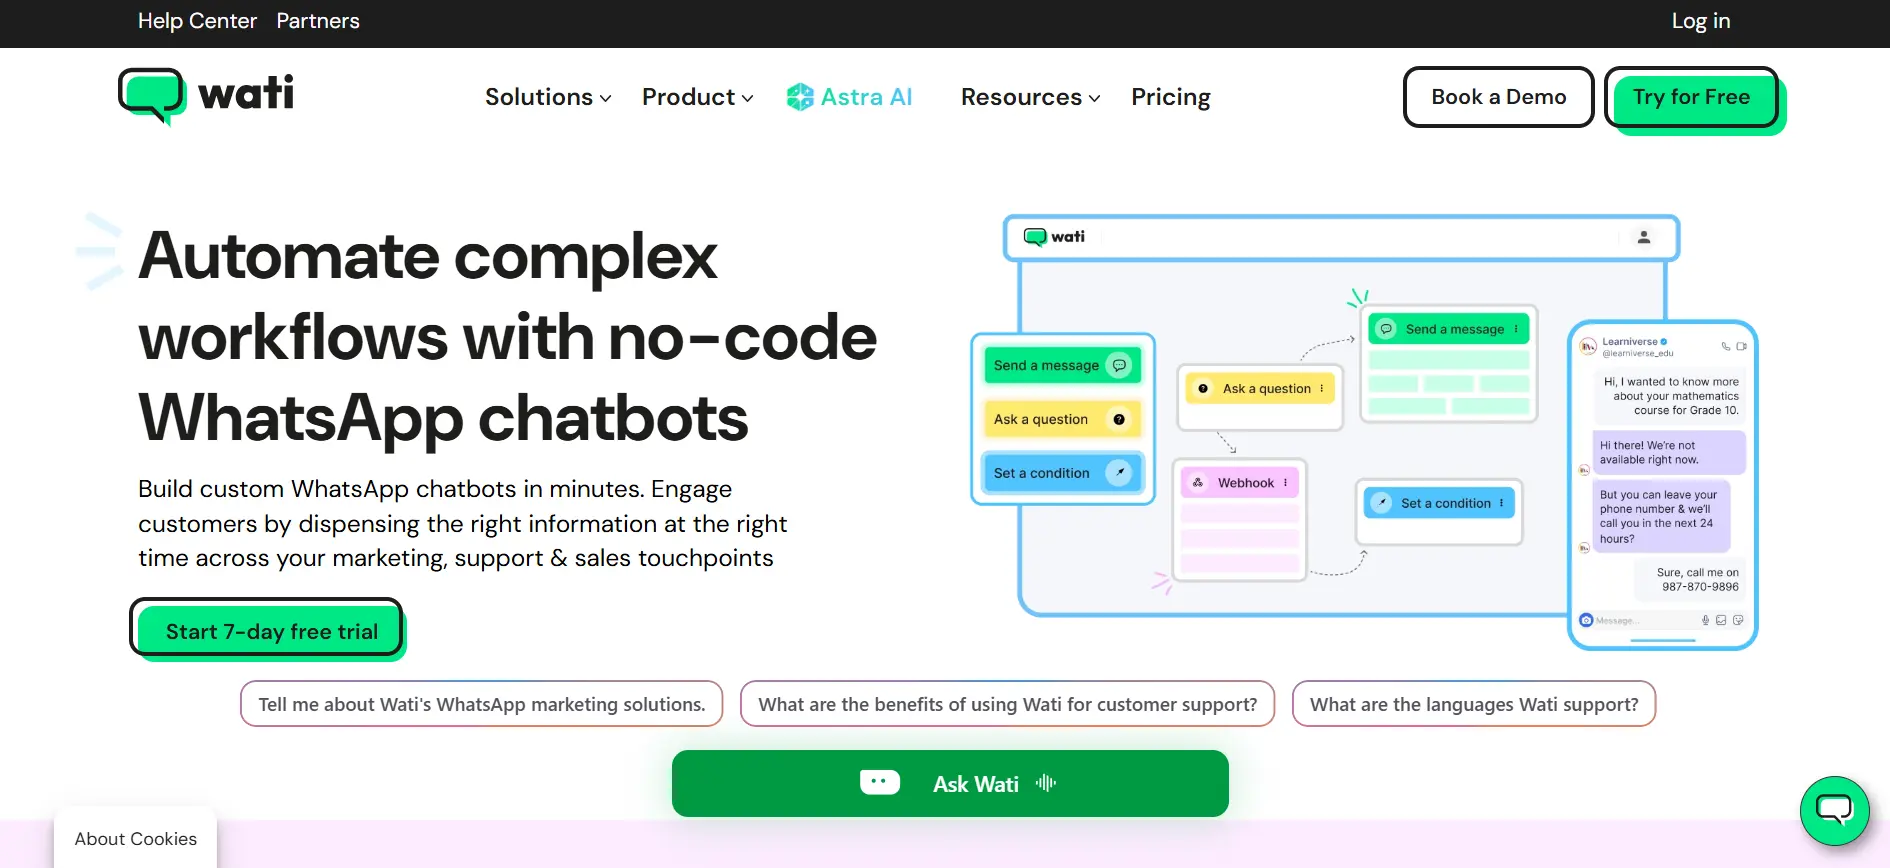Click the microphone icon in chat message bar
Screen dimensions: 1890x868
click(1706, 620)
